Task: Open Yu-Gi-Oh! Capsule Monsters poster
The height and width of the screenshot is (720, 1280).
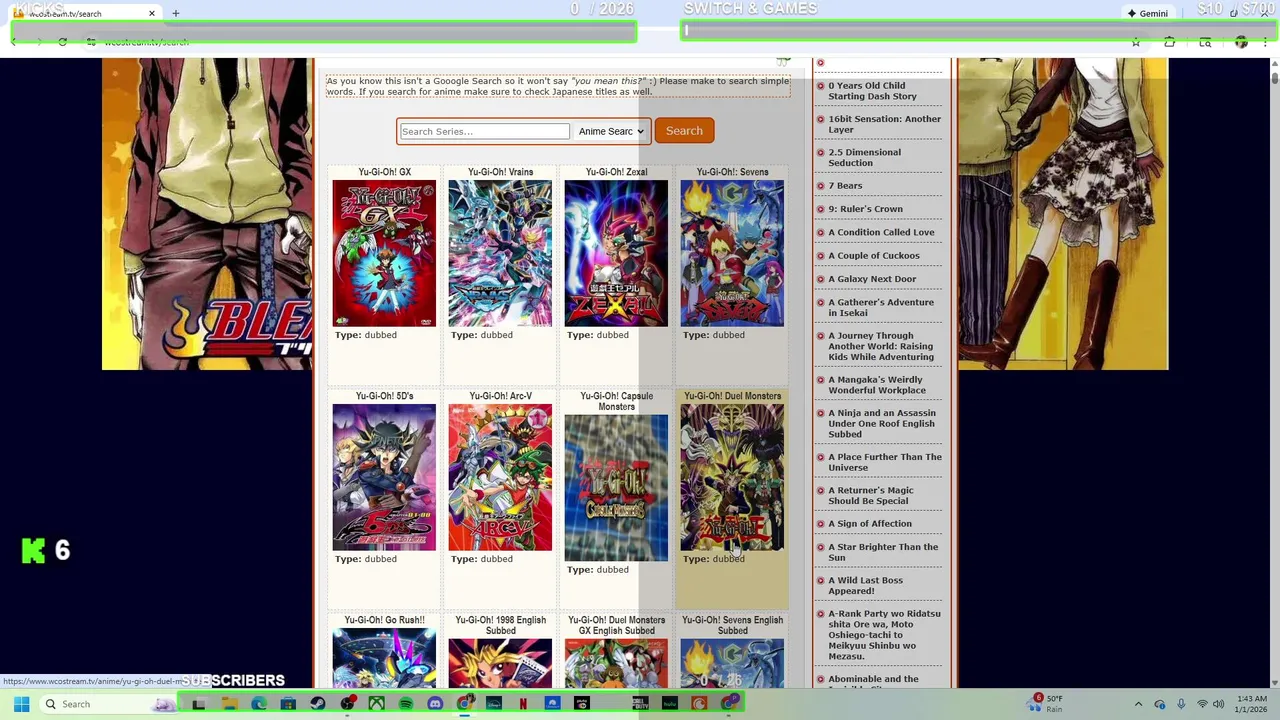Action: tap(616, 488)
